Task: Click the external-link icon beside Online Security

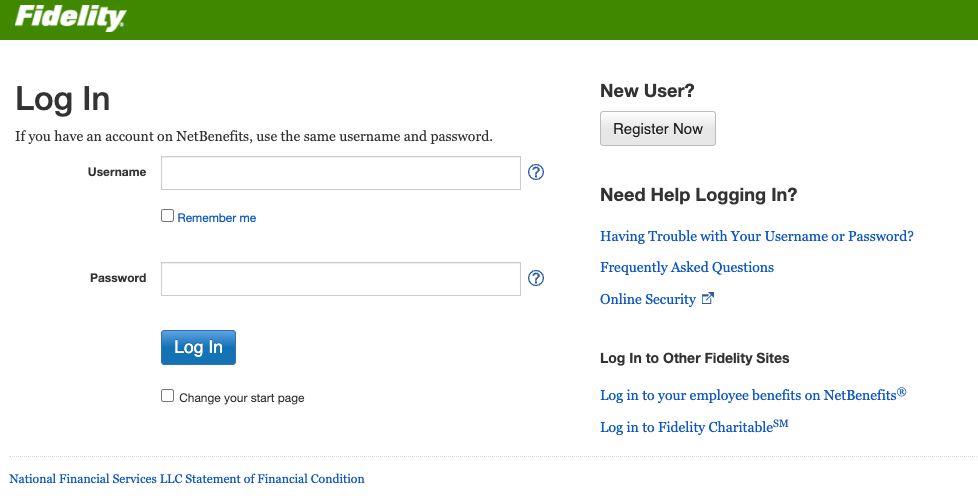Action: coord(707,298)
